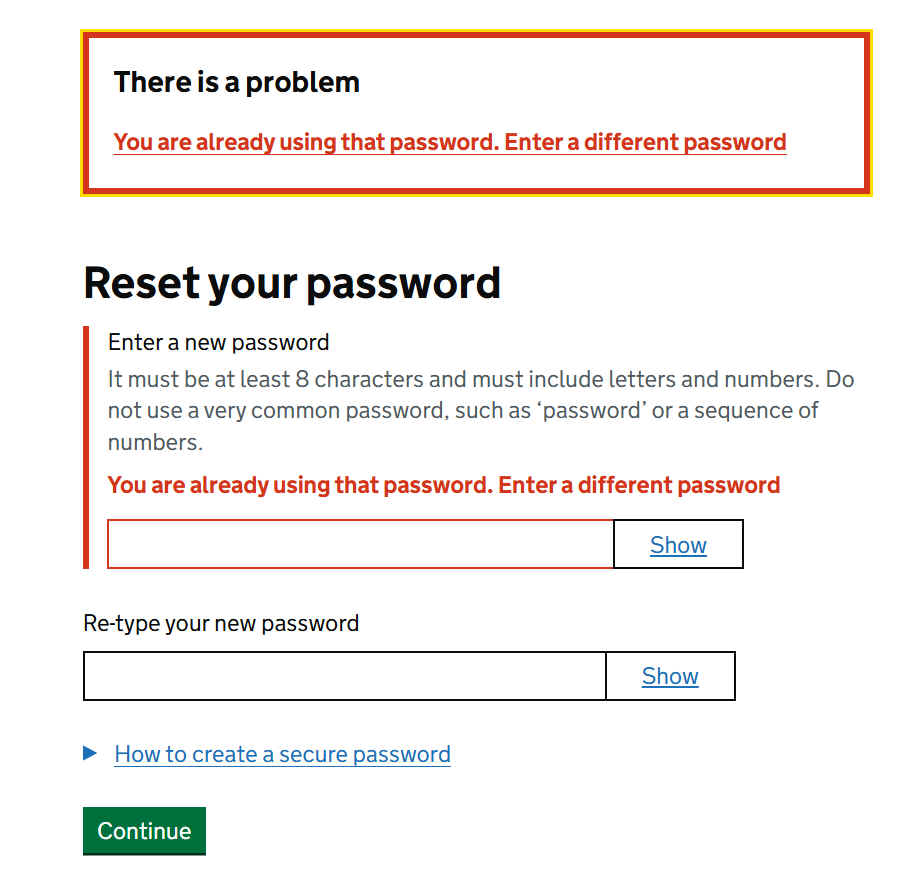Focus the Re-type your new password field

click(x=344, y=676)
